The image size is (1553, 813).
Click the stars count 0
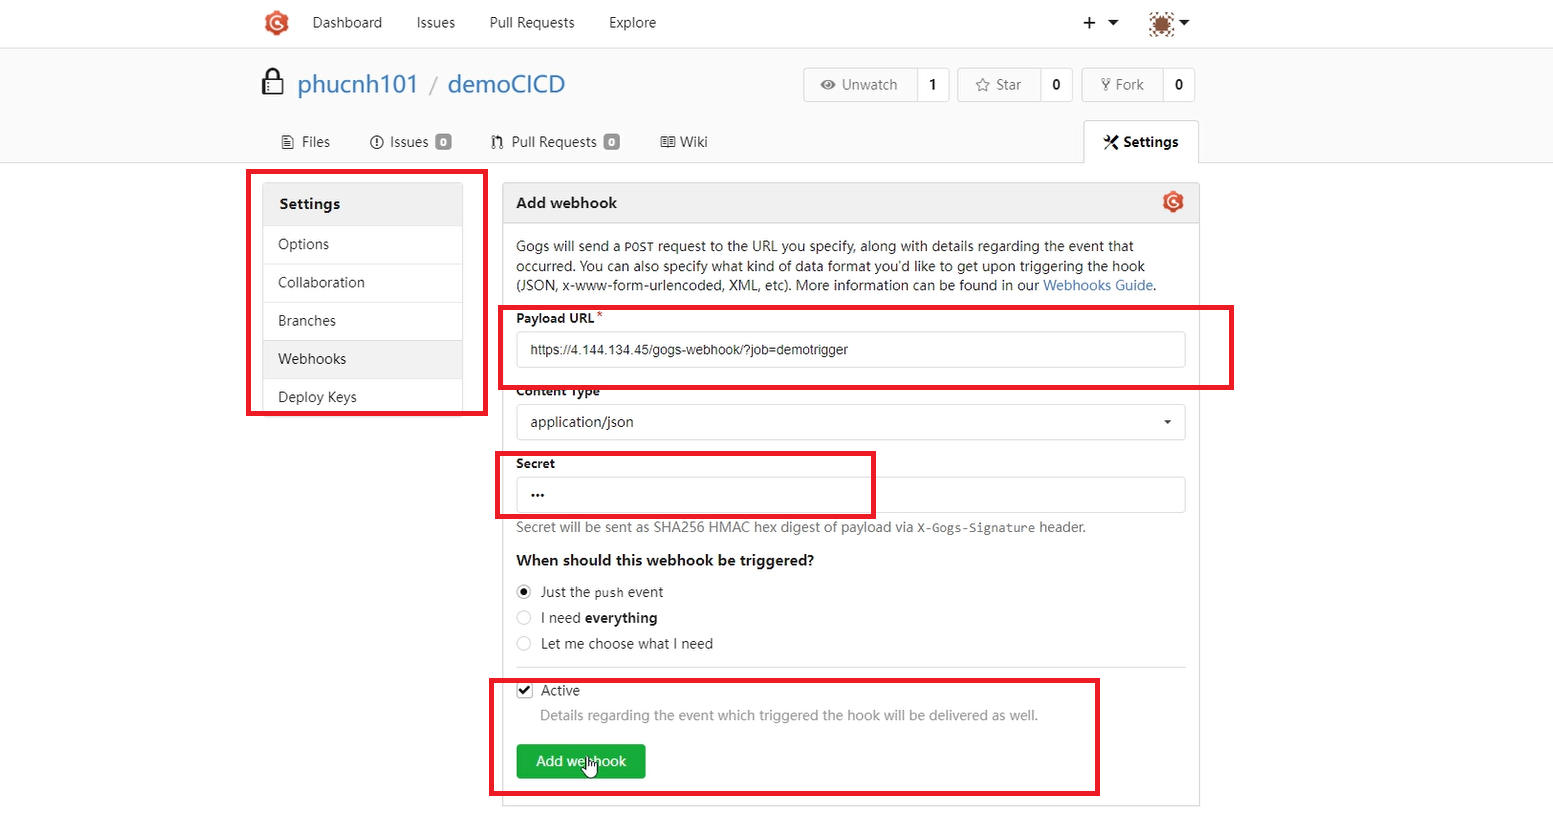click(1056, 85)
